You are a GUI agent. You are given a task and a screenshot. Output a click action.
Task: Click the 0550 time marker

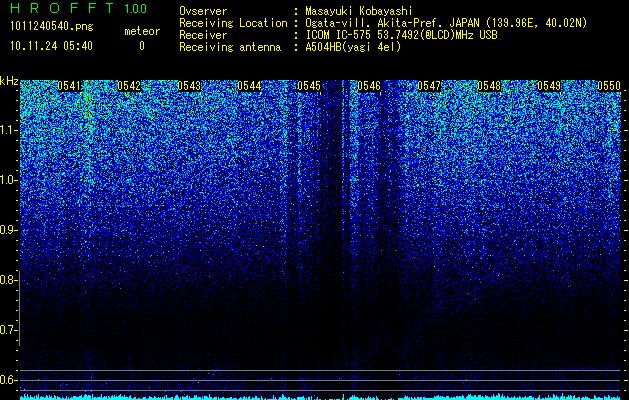609,86
